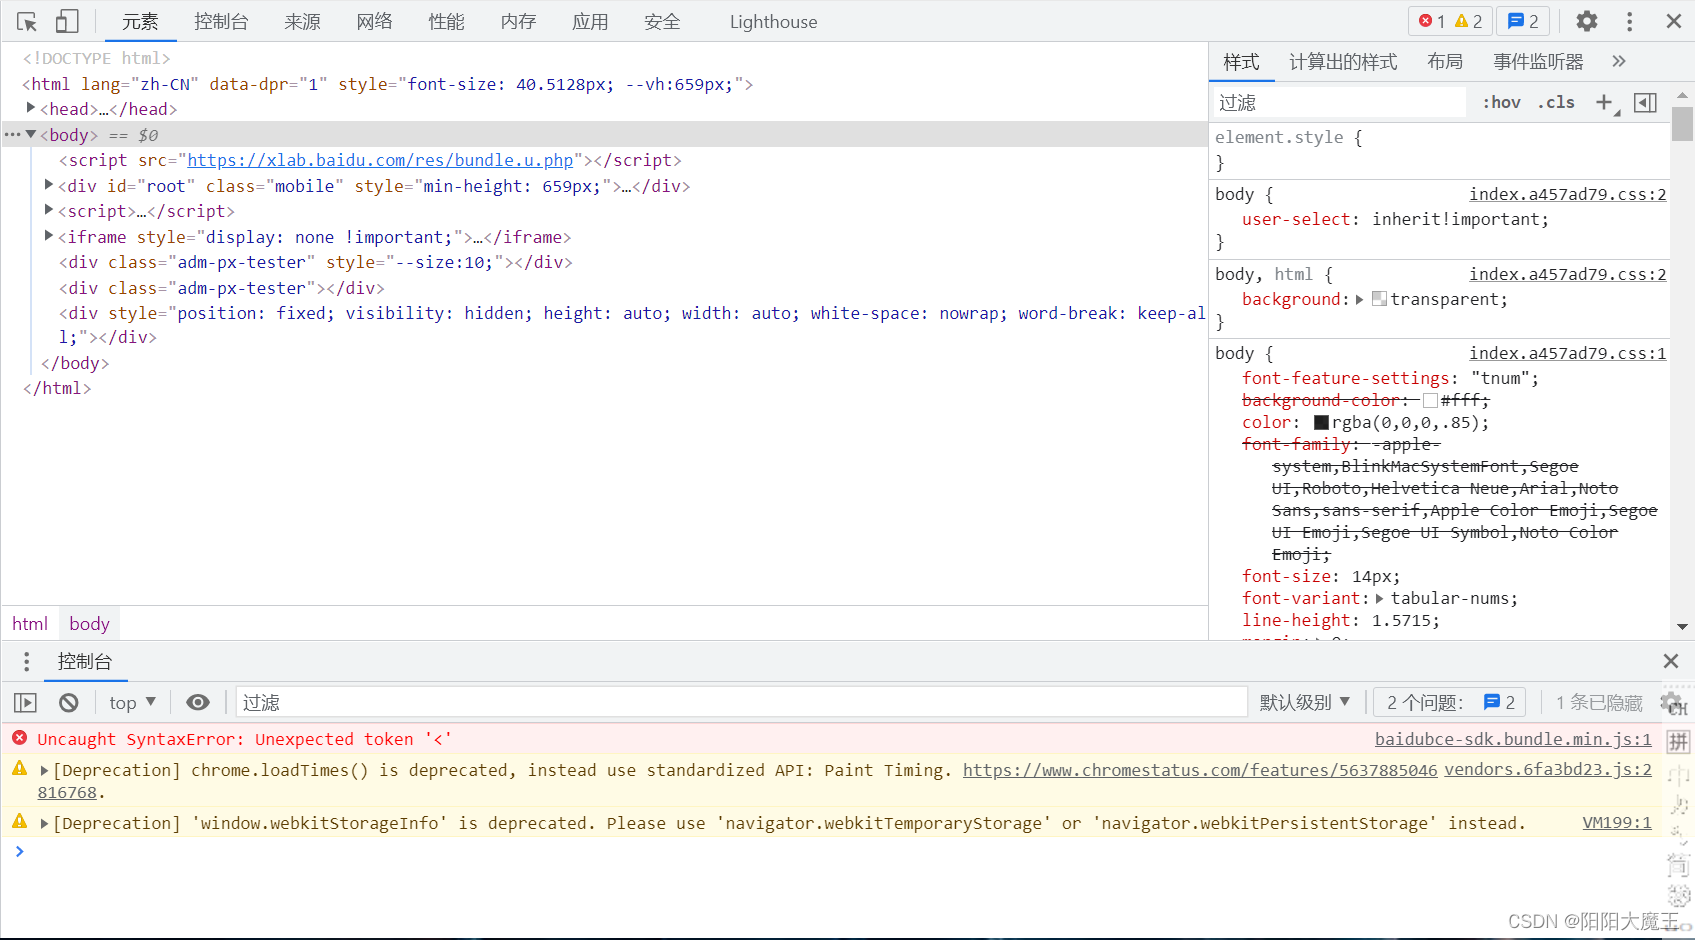This screenshot has width=1695, height=940.
Task: Click the #fff background-color swatch
Action: pyautogui.click(x=1430, y=400)
